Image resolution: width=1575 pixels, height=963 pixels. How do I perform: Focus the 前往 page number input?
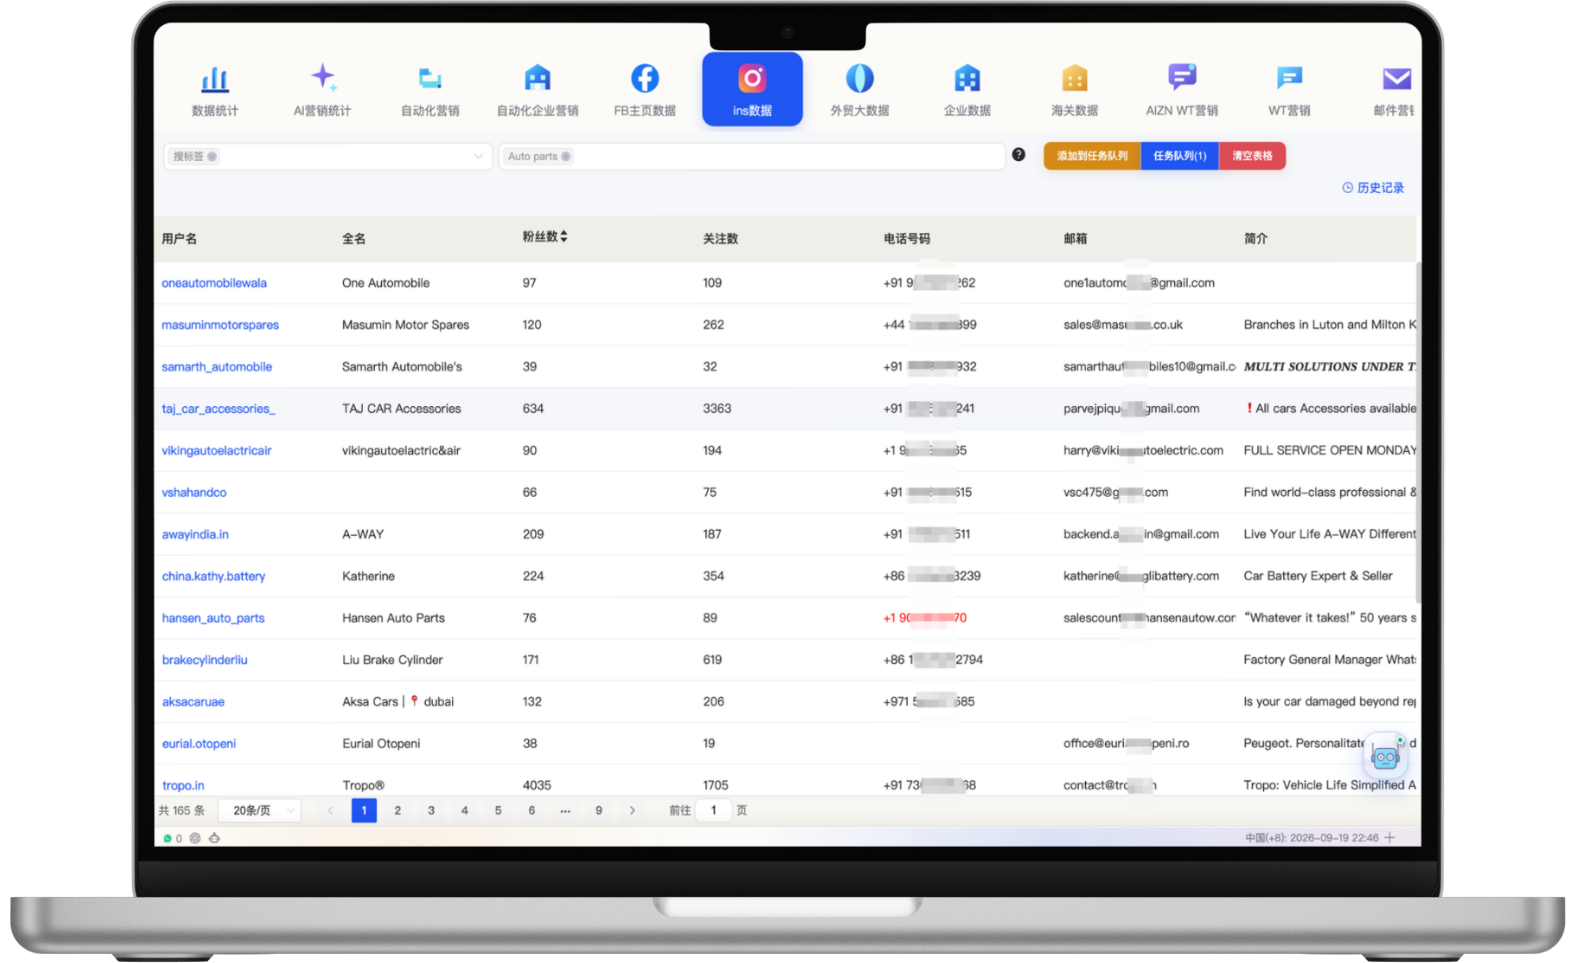tap(714, 811)
